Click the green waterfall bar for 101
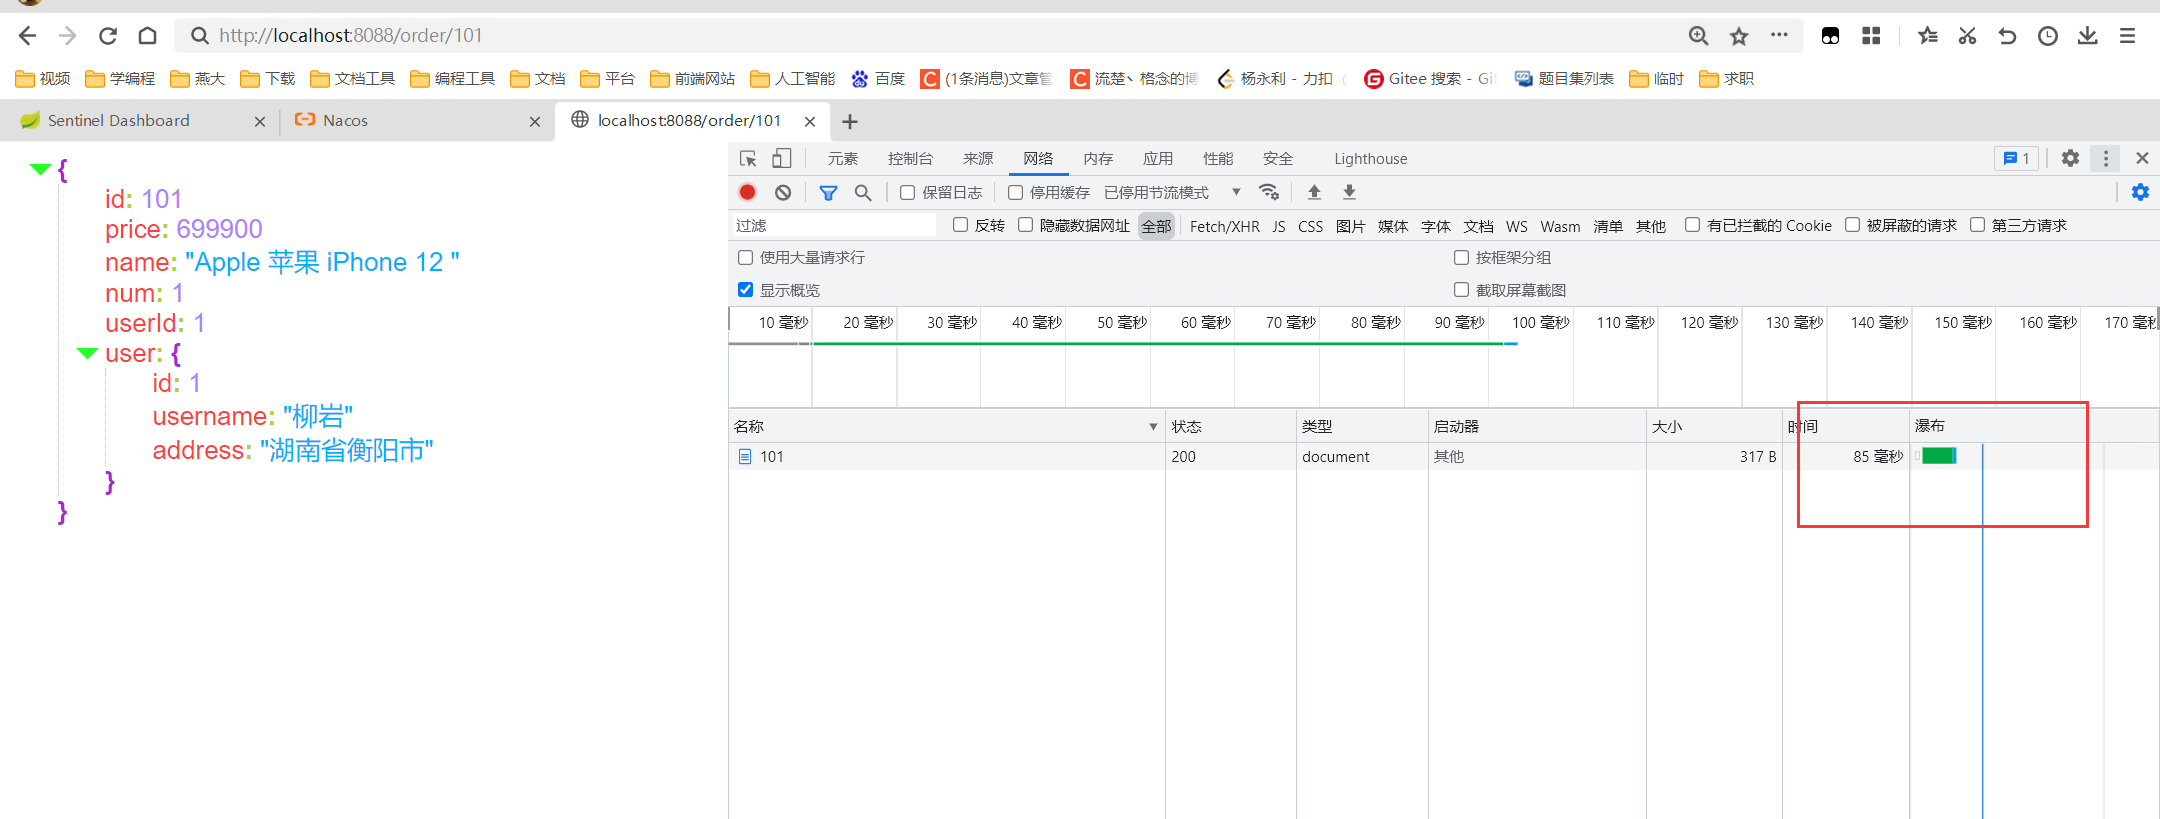The height and width of the screenshot is (819, 2160). click(1938, 456)
